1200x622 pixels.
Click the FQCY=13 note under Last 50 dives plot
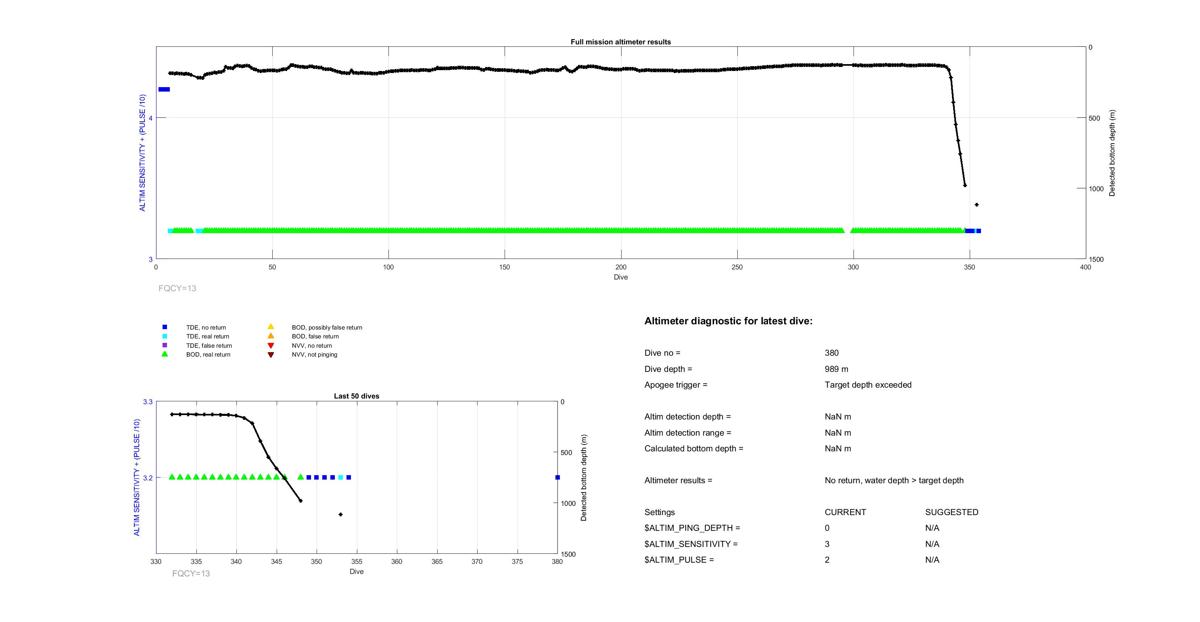coord(191,574)
